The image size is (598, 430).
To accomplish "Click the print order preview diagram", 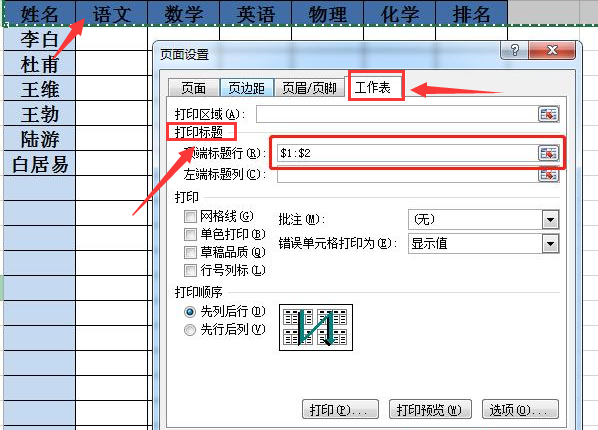I will pyautogui.click(x=316, y=327).
